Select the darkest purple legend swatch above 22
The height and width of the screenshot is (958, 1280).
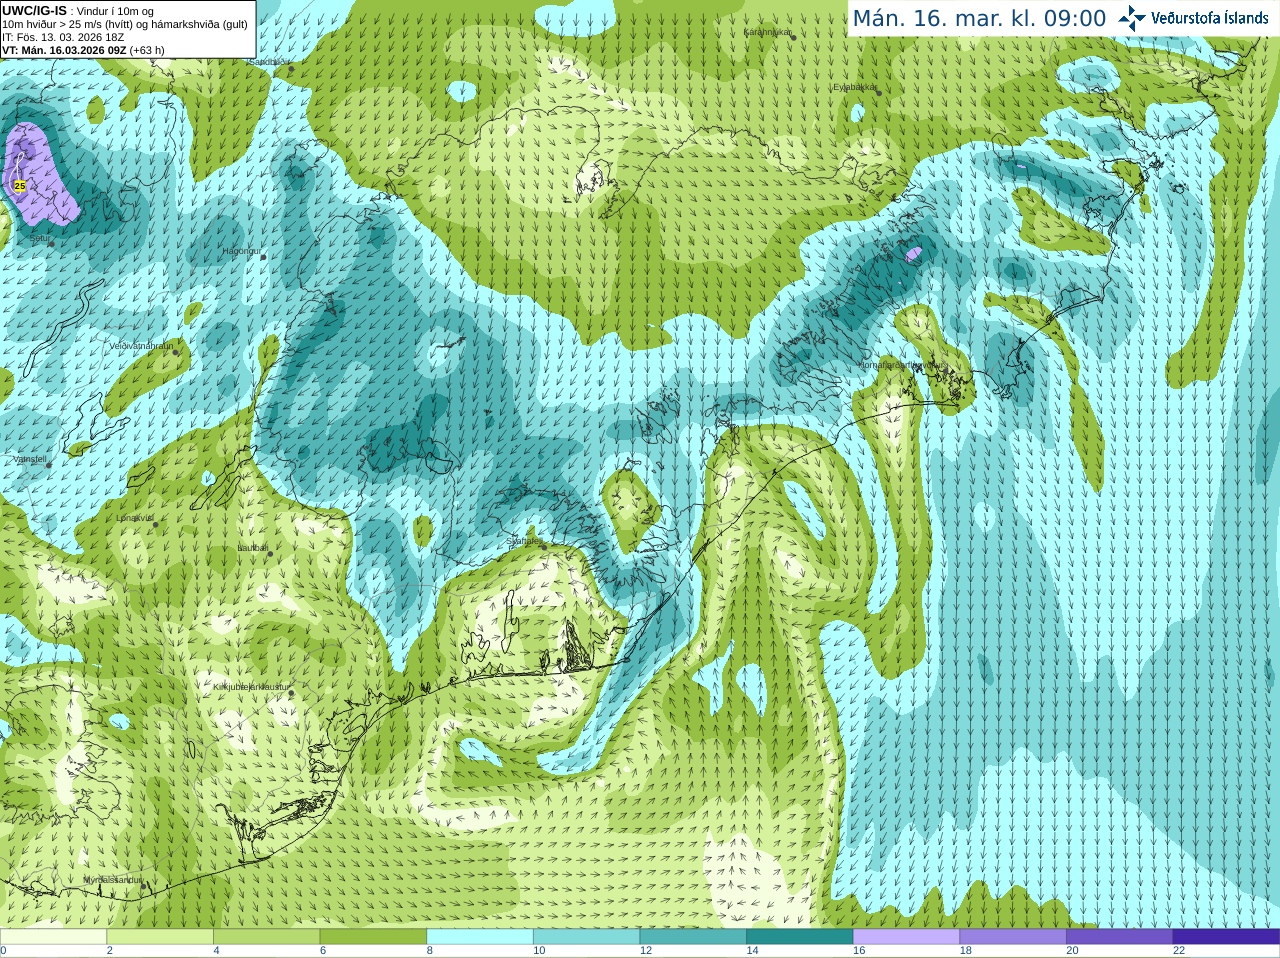(x=1227, y=937)
